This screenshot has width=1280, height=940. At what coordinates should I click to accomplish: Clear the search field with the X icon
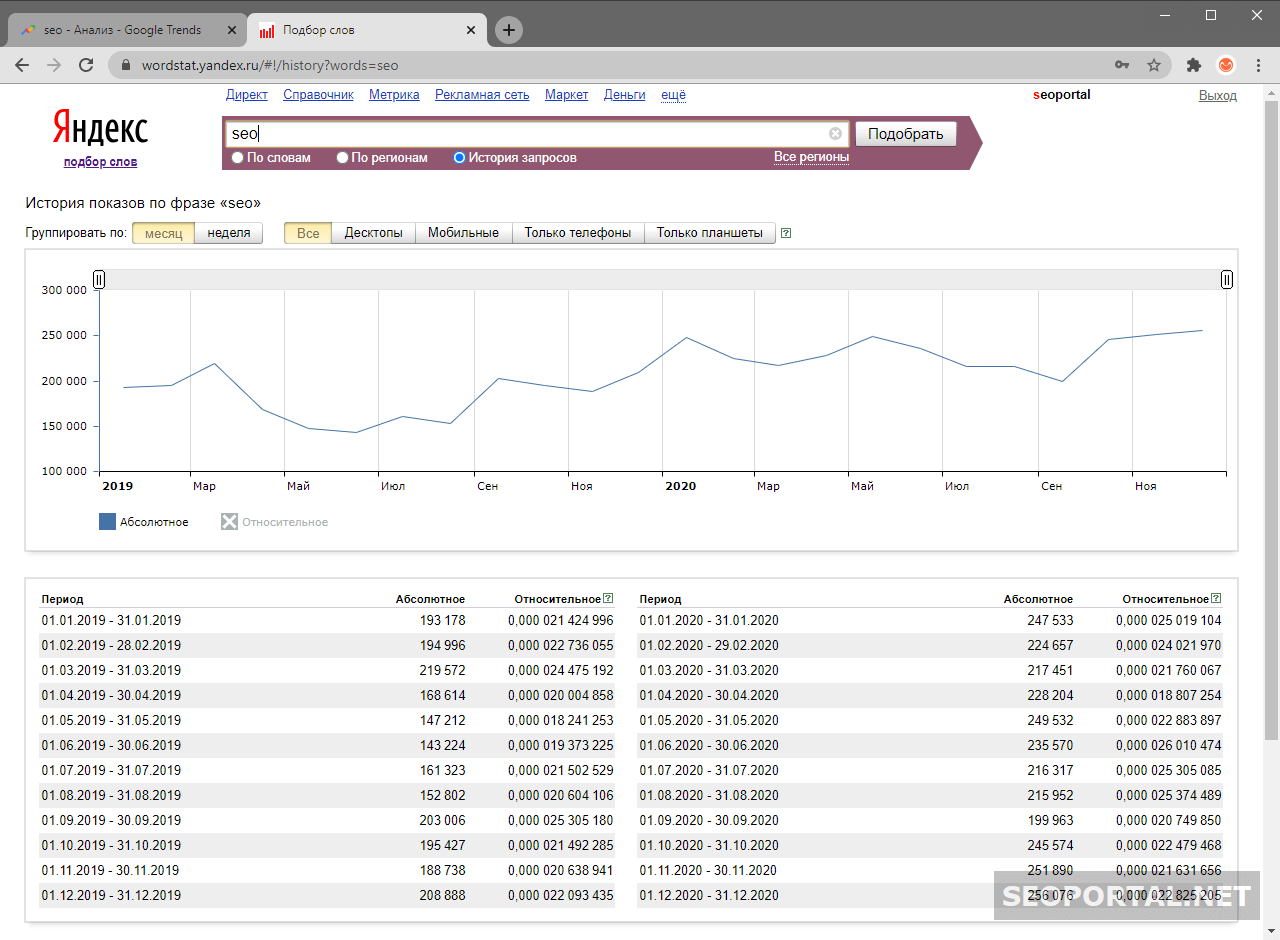[x=835, y=134]
